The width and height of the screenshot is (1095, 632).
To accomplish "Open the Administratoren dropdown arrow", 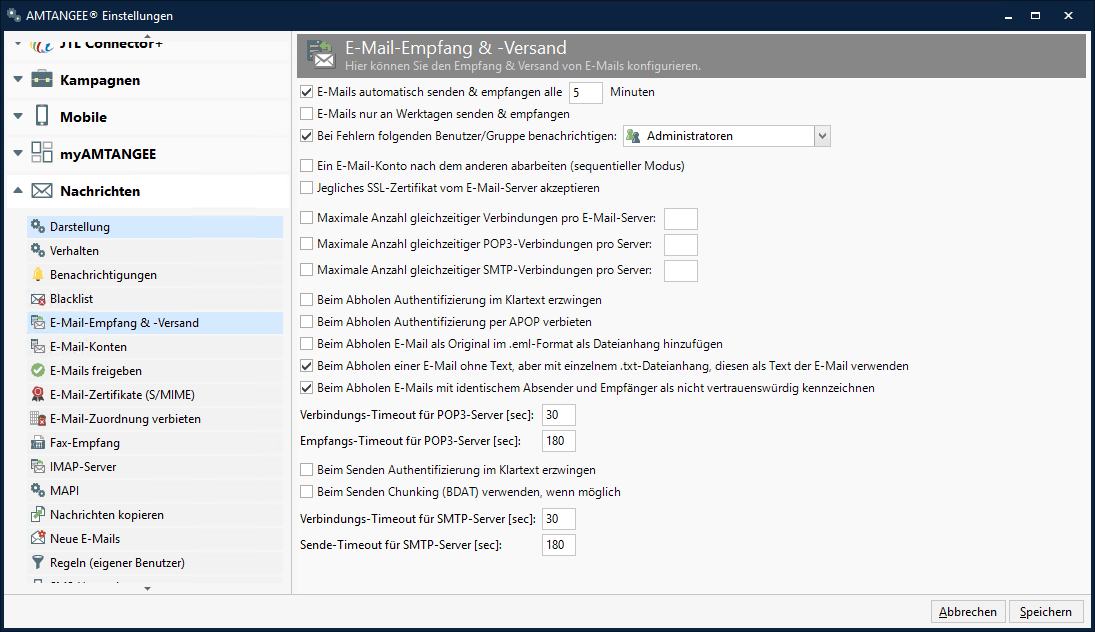I will (822, 136).
